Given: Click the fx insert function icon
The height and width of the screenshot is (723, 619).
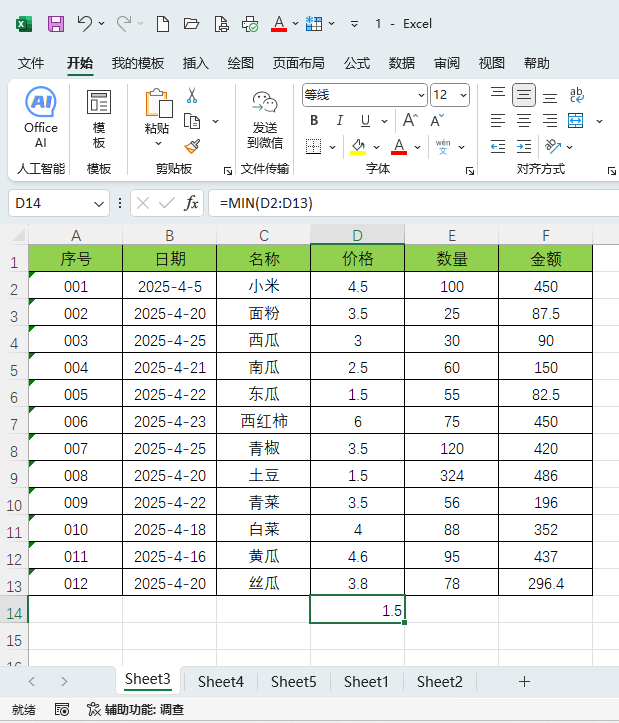Looking at the screenshot, I should (x=191, y=203).
